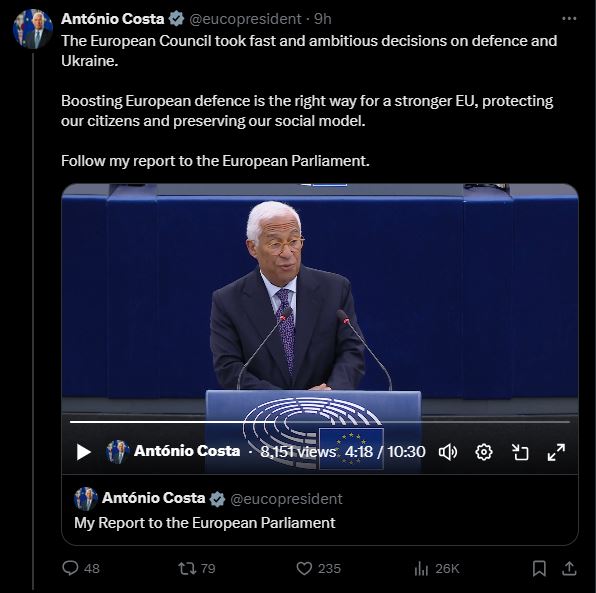Click the @eucopresident handle in post header
The image size is (596, 593).
pyautogui.click(x=245, y=19)
